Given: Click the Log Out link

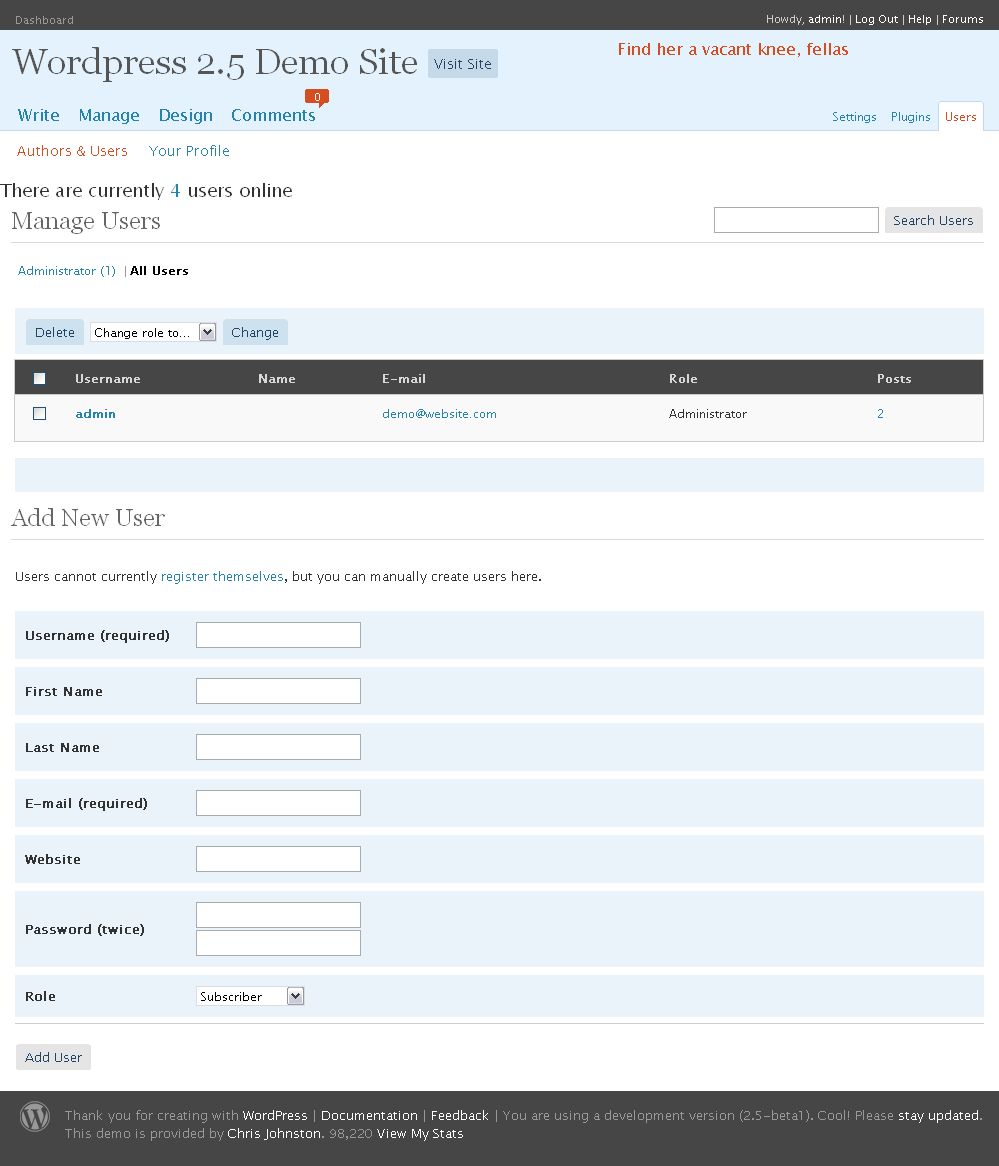Looking at the screenshot, I should click(x=876, y=19).
